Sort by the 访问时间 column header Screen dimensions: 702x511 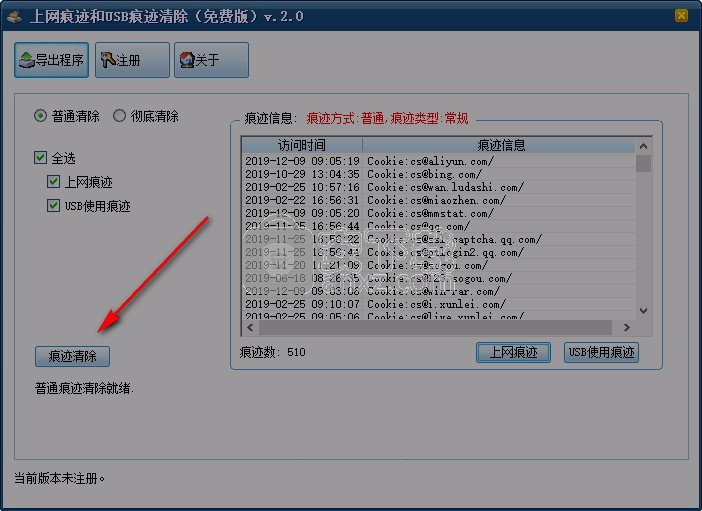[x=302, y=145]
